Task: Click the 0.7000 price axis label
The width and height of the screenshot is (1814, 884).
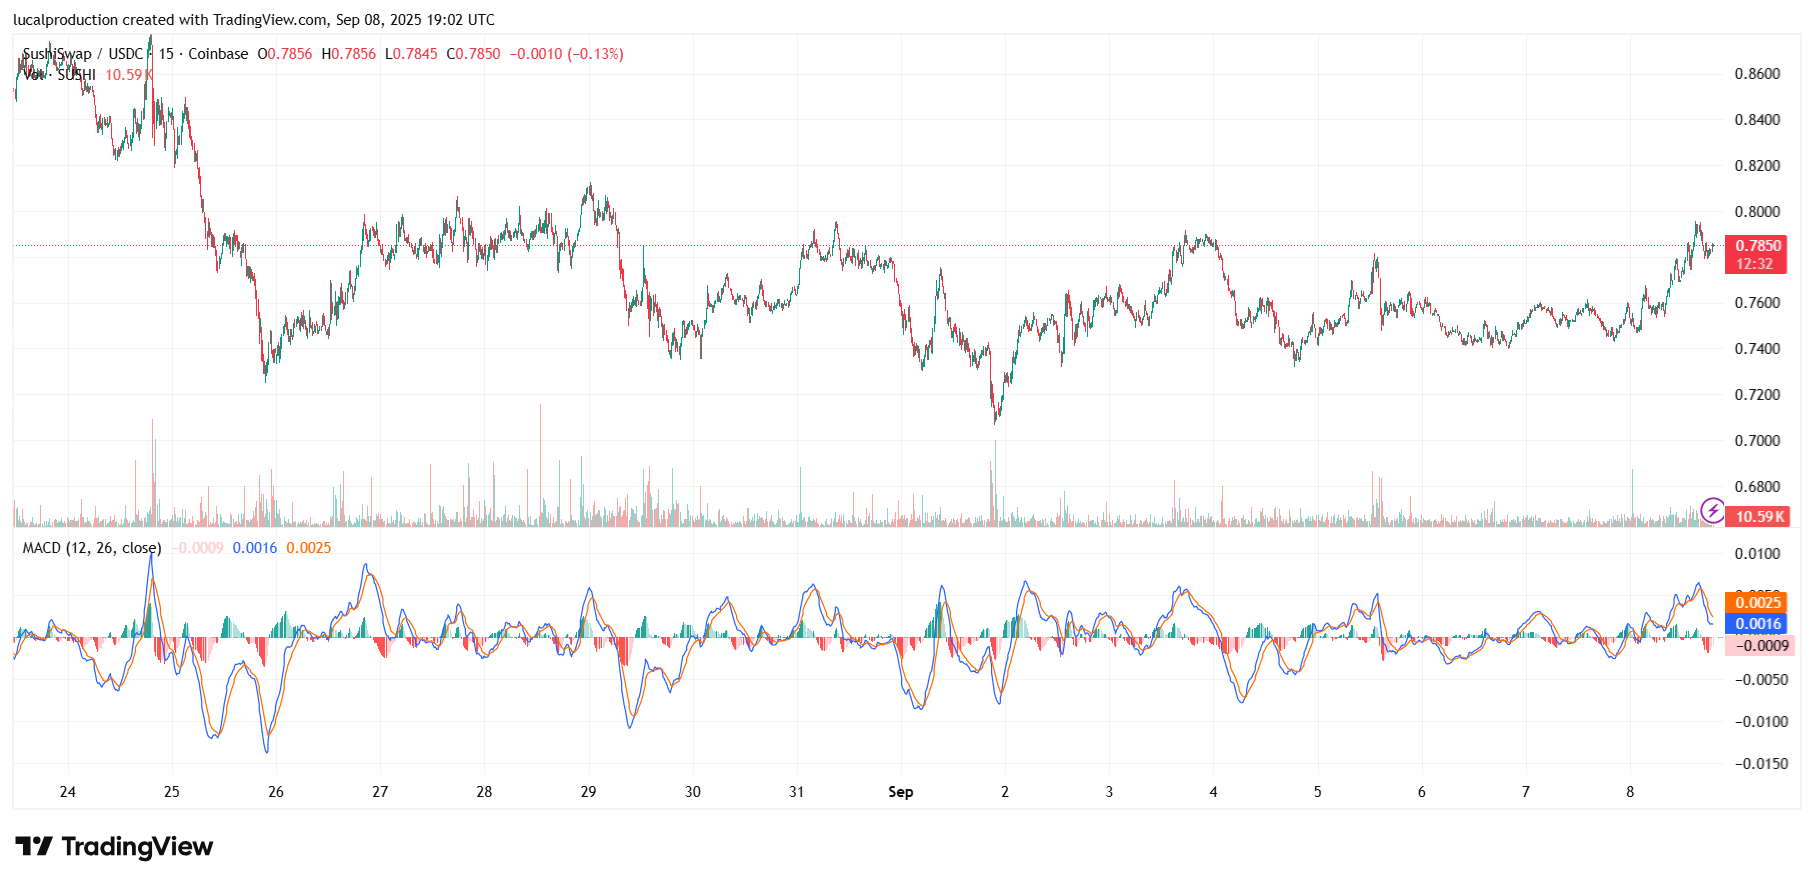Action: [1757, 441]
